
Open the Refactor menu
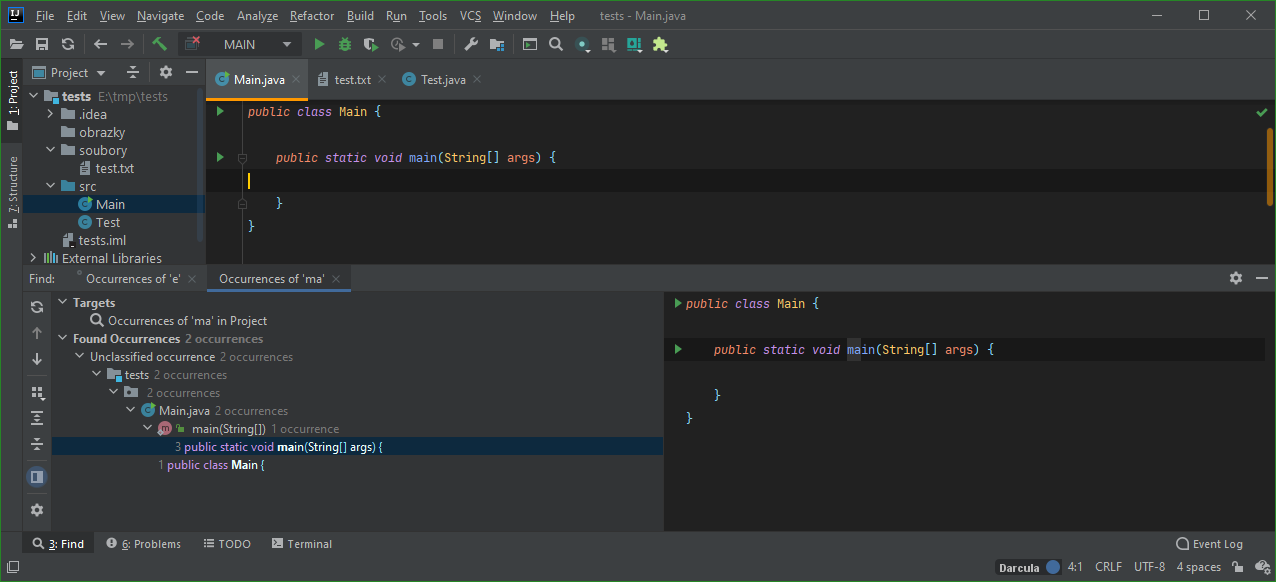pyautogui.click(x=311, y=15)
